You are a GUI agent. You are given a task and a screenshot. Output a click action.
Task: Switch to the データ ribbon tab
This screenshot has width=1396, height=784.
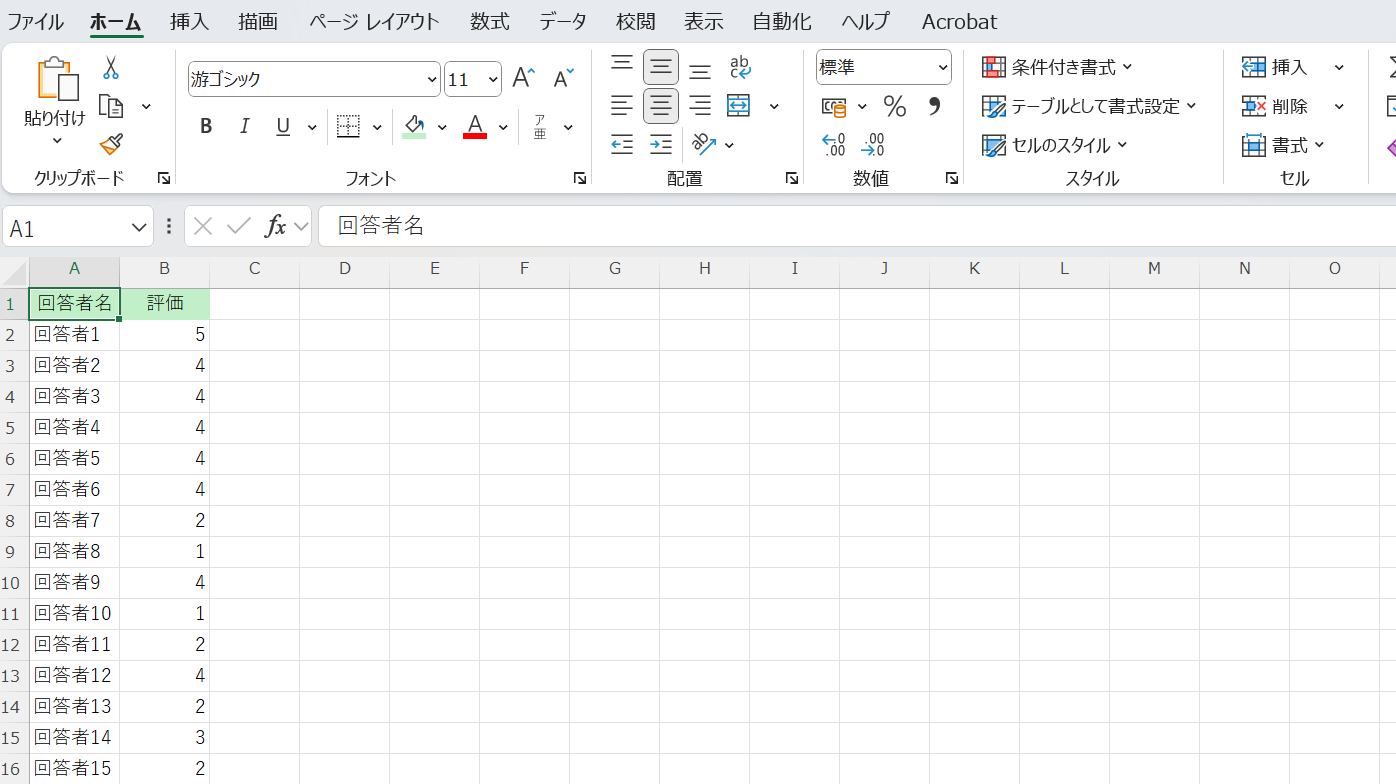pyautogui.click(x=563, y=22)
